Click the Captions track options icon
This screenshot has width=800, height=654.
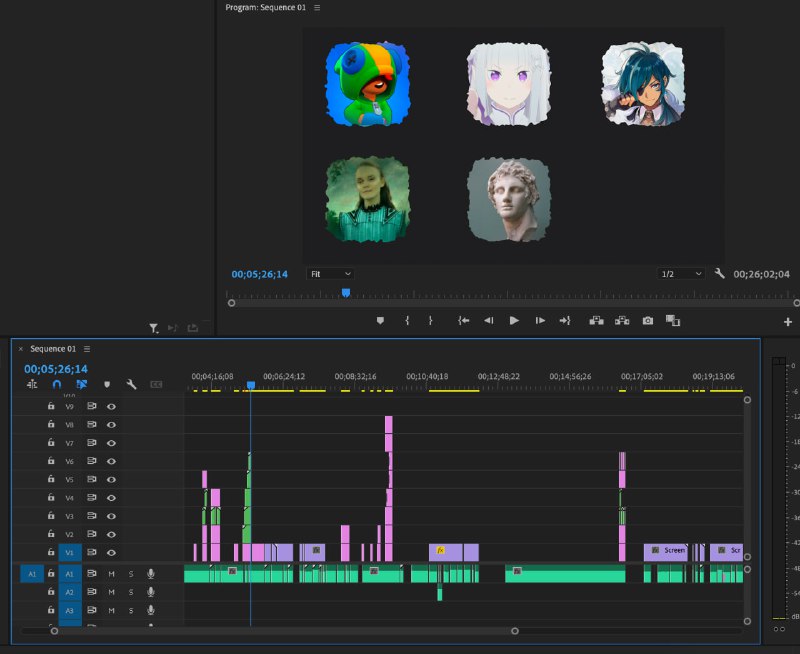(x=156, y=384)
